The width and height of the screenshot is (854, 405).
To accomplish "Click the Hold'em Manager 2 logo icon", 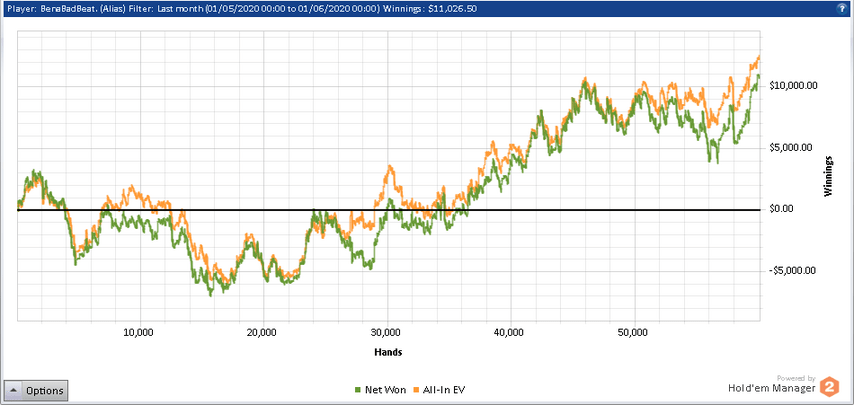I will pyautogui.click(x=831, y=386).
